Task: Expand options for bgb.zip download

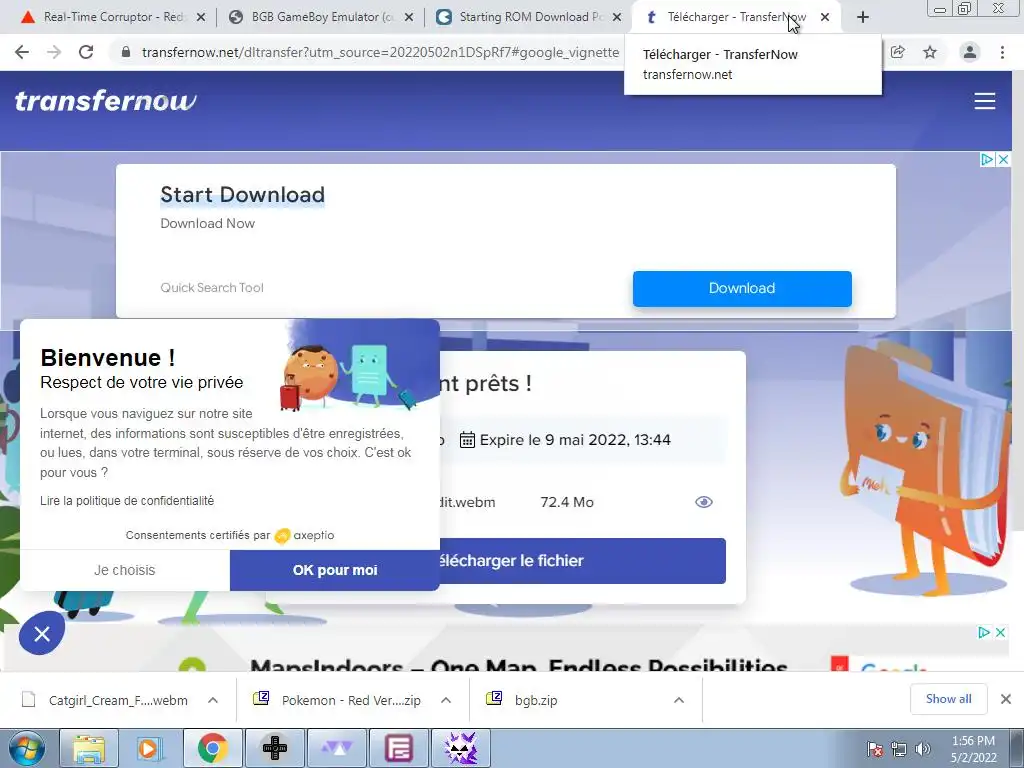Action: [x=679, y=700]
